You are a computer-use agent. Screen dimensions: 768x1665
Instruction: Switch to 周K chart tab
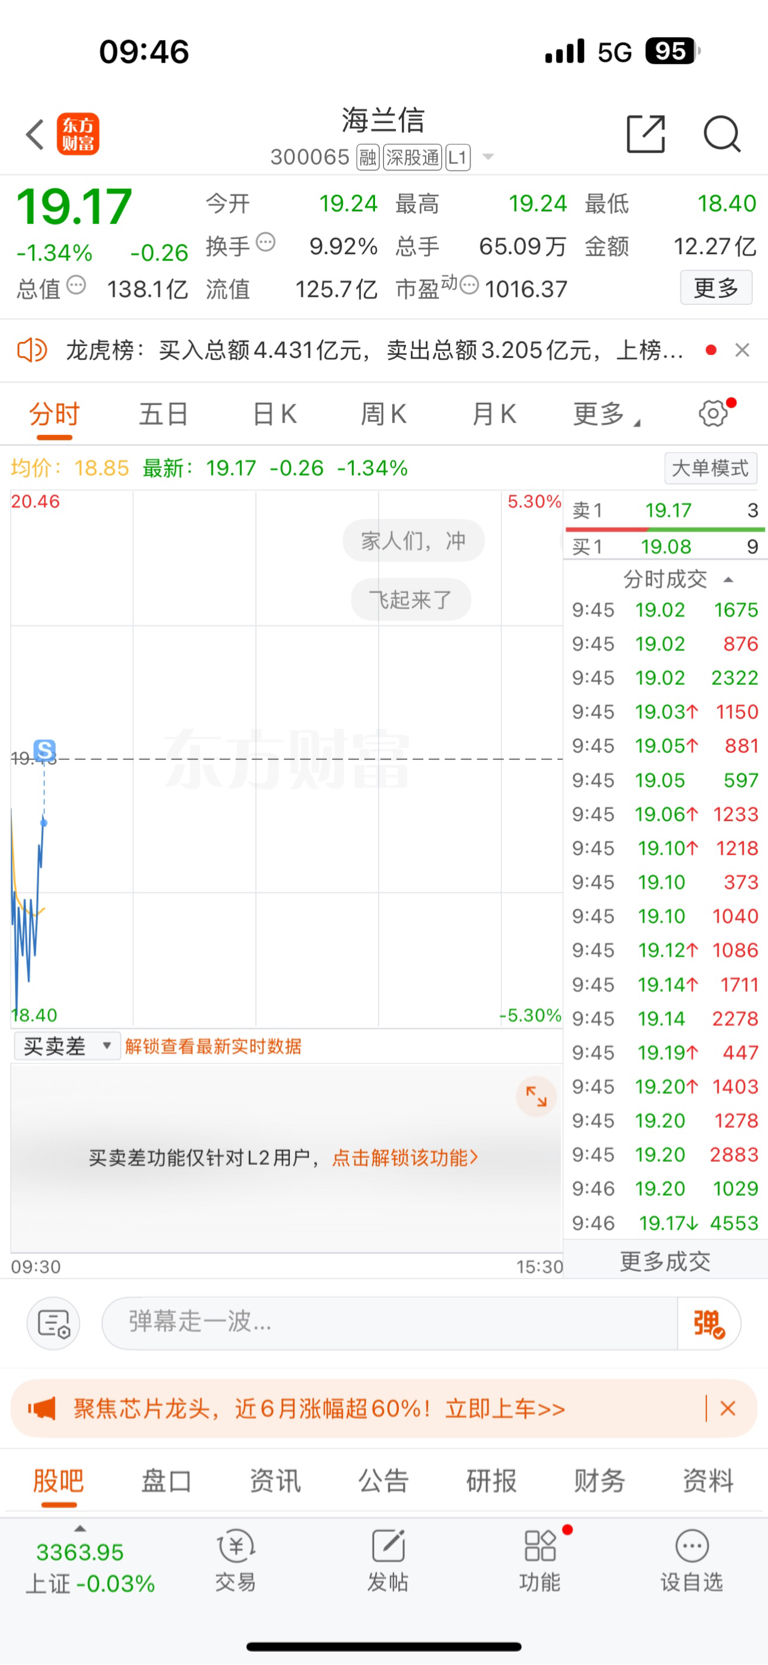click(384, 414)
